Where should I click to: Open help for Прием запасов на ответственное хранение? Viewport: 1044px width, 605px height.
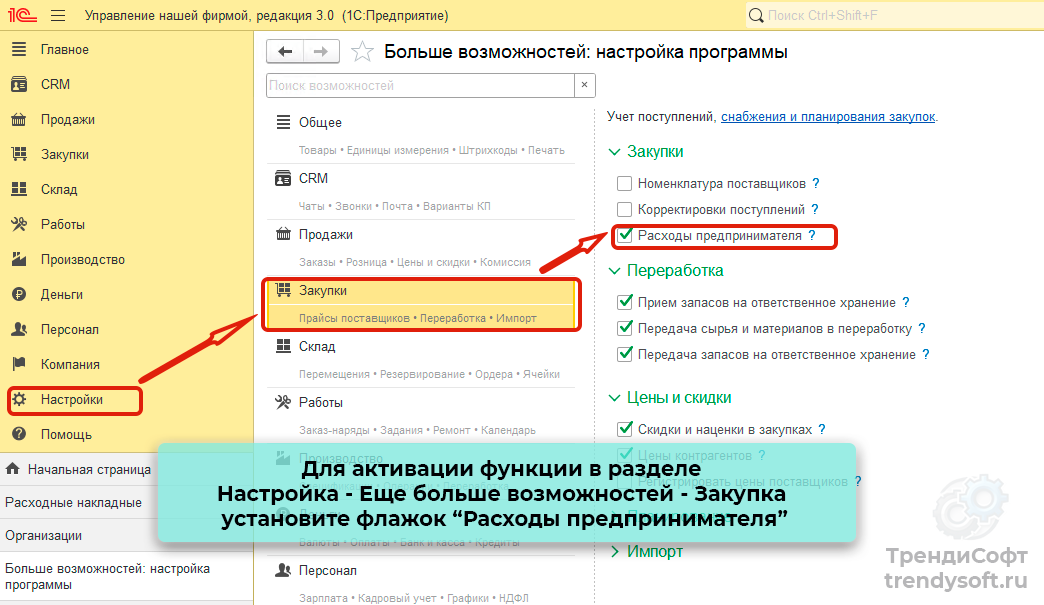(x=906, y=302)
